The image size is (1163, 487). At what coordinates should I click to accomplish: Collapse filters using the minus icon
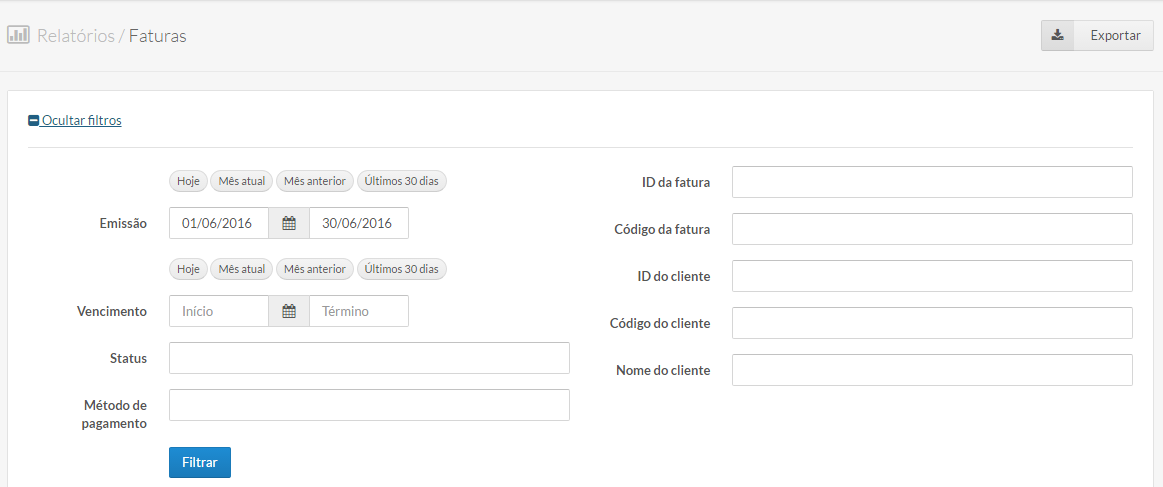pyautogui.click(x=33, y=121)
